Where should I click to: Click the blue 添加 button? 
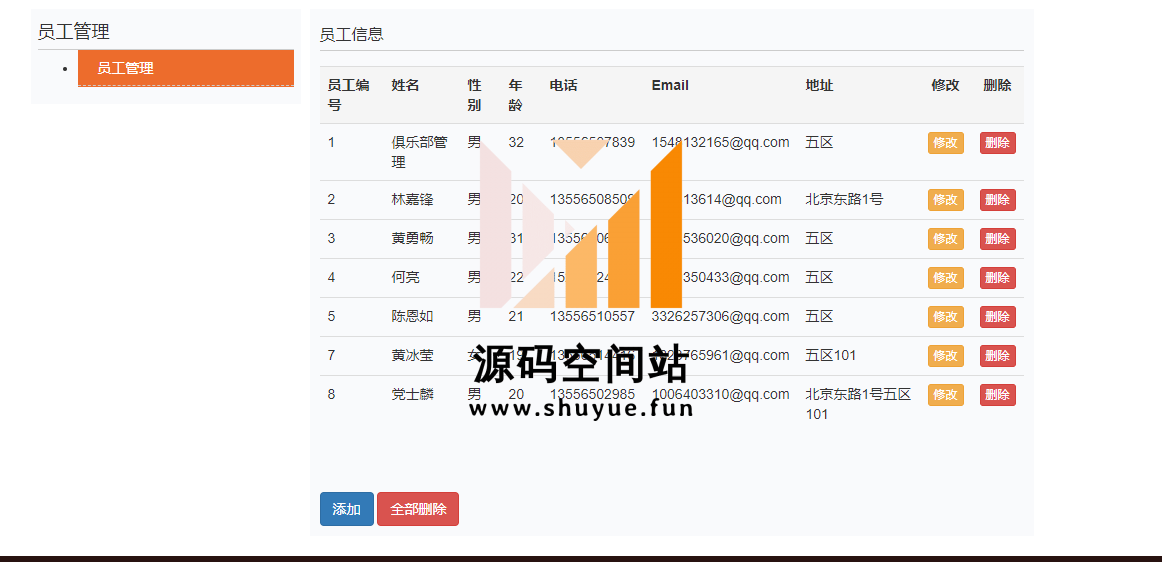point(346,509)
